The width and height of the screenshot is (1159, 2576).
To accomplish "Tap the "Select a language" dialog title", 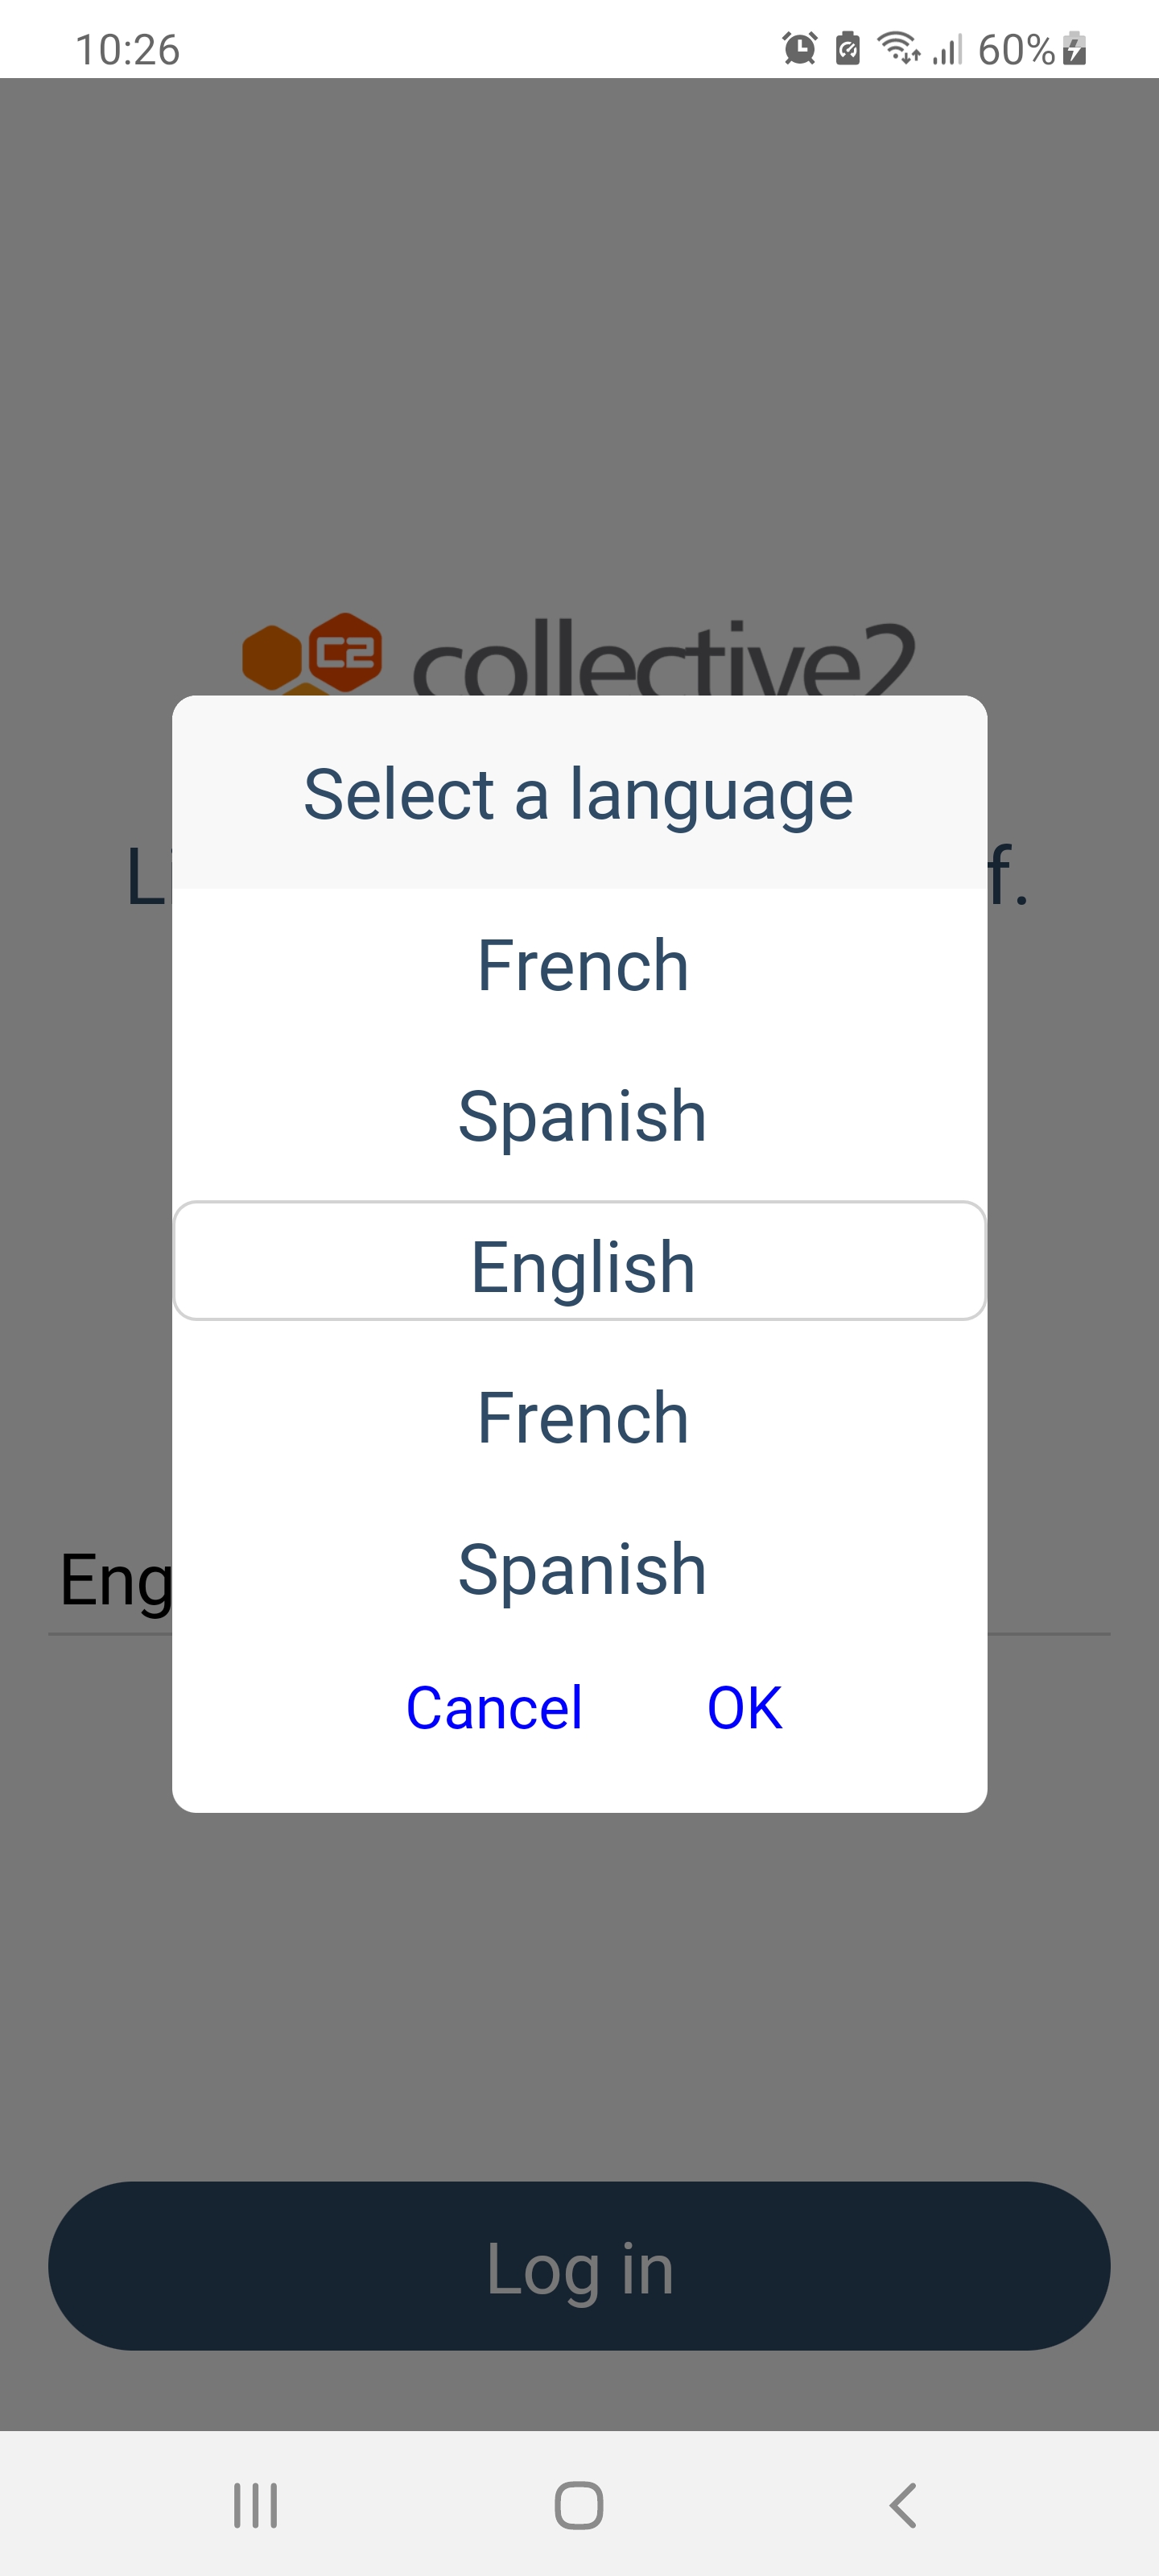I will (578, 794).
